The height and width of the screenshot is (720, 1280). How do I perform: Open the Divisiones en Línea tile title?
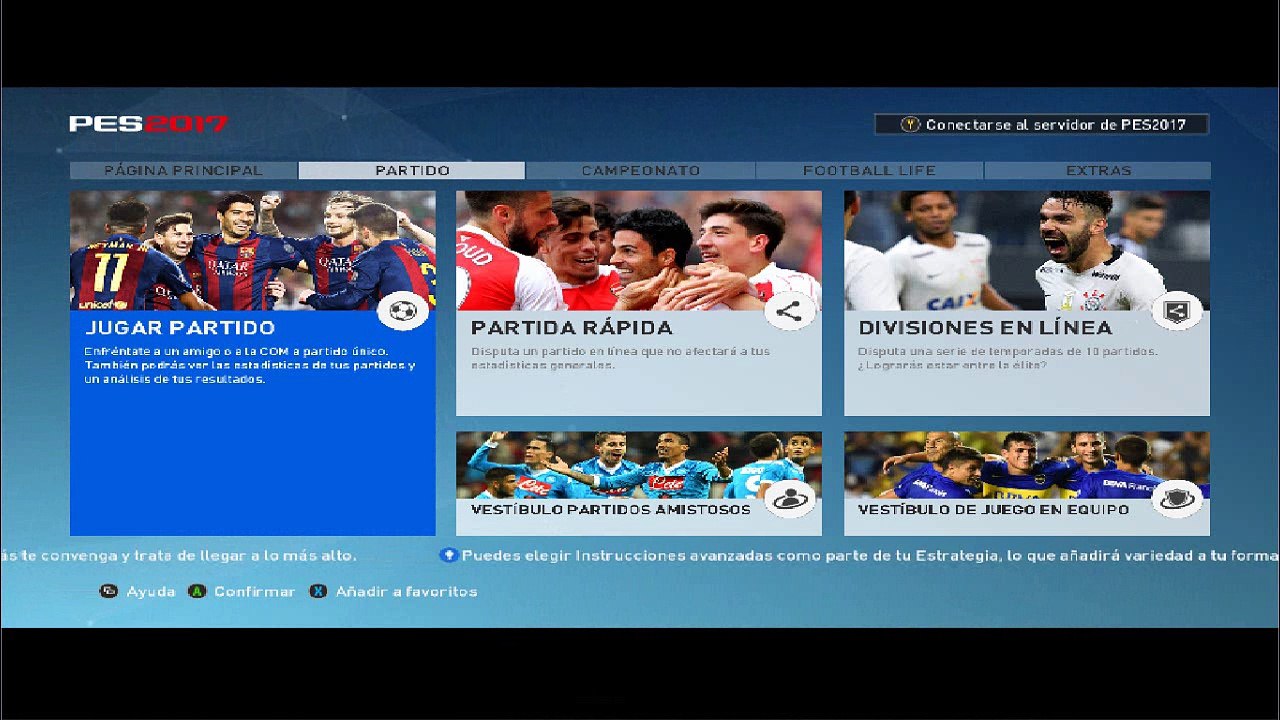(x=985, y=328)
